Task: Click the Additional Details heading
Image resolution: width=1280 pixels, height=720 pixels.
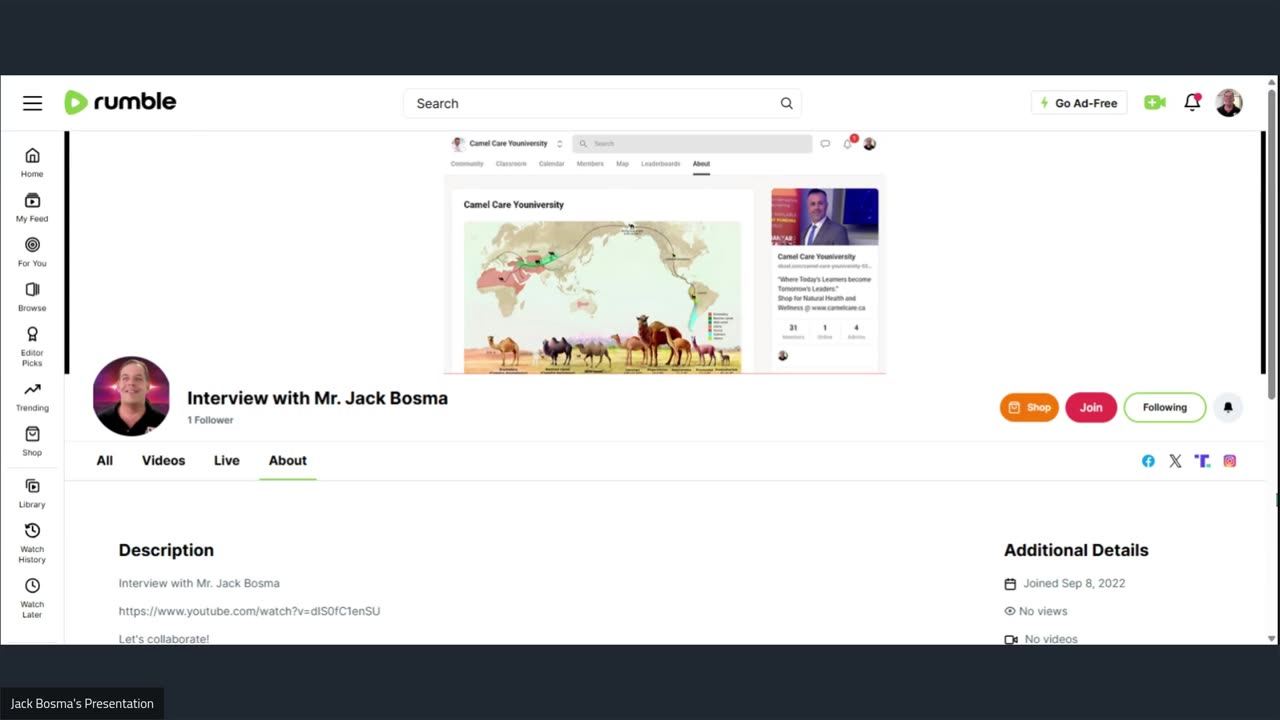Action: 1076,550
